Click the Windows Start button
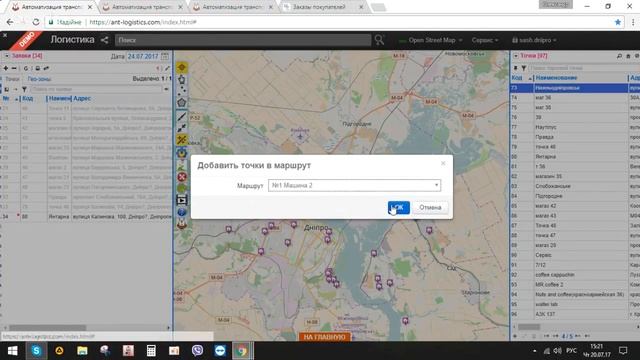 (x=12, y=351)
